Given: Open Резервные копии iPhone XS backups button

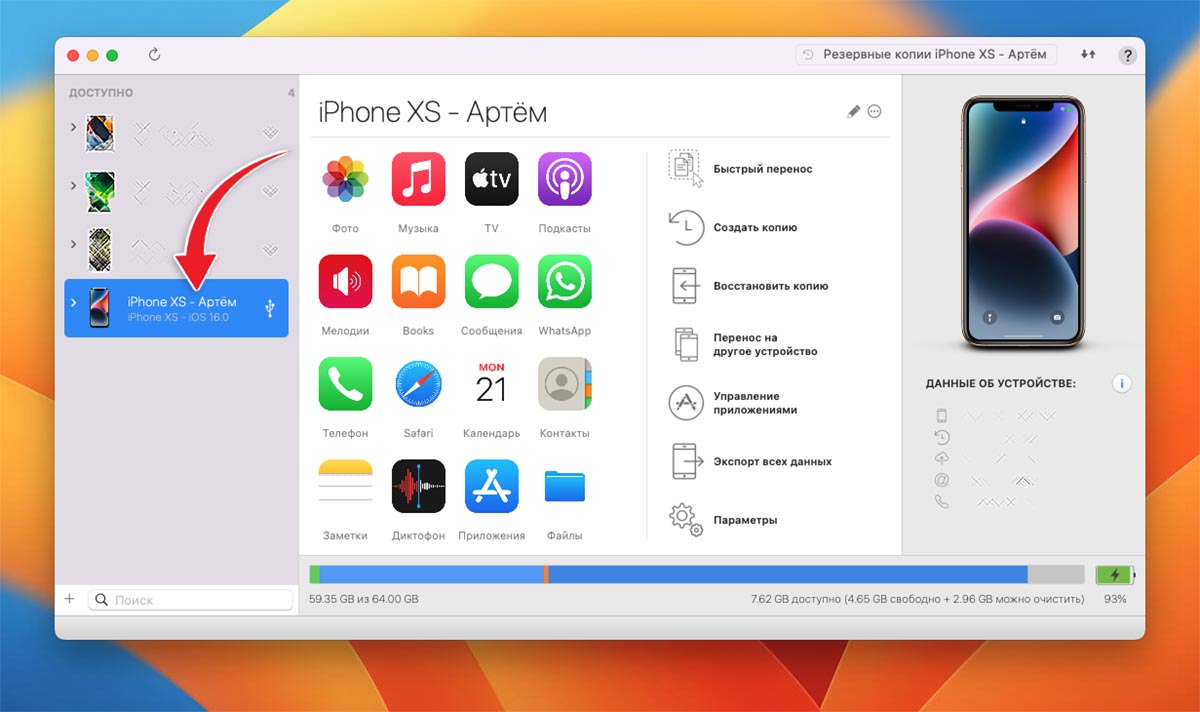Looking at the screenshot, I should pyautogui.click(x=926, y=55).
